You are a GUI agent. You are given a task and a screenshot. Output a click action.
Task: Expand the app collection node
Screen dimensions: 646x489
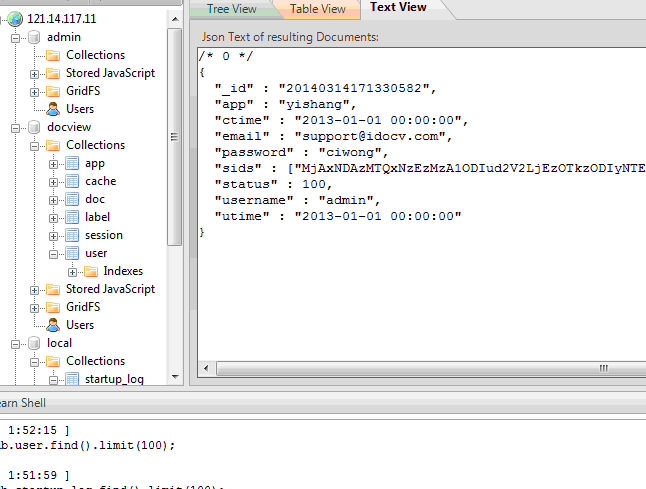[54, 164]
